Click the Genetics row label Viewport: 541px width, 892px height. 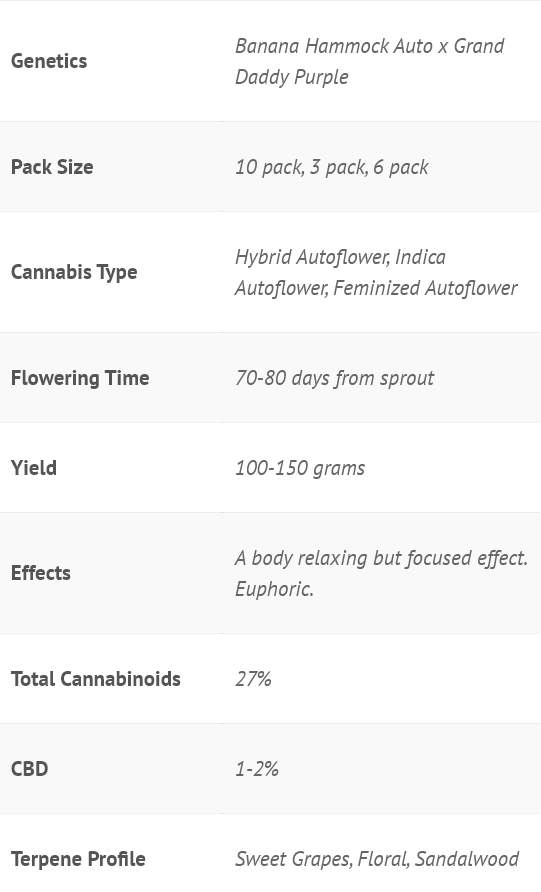(x=49, y=61)
